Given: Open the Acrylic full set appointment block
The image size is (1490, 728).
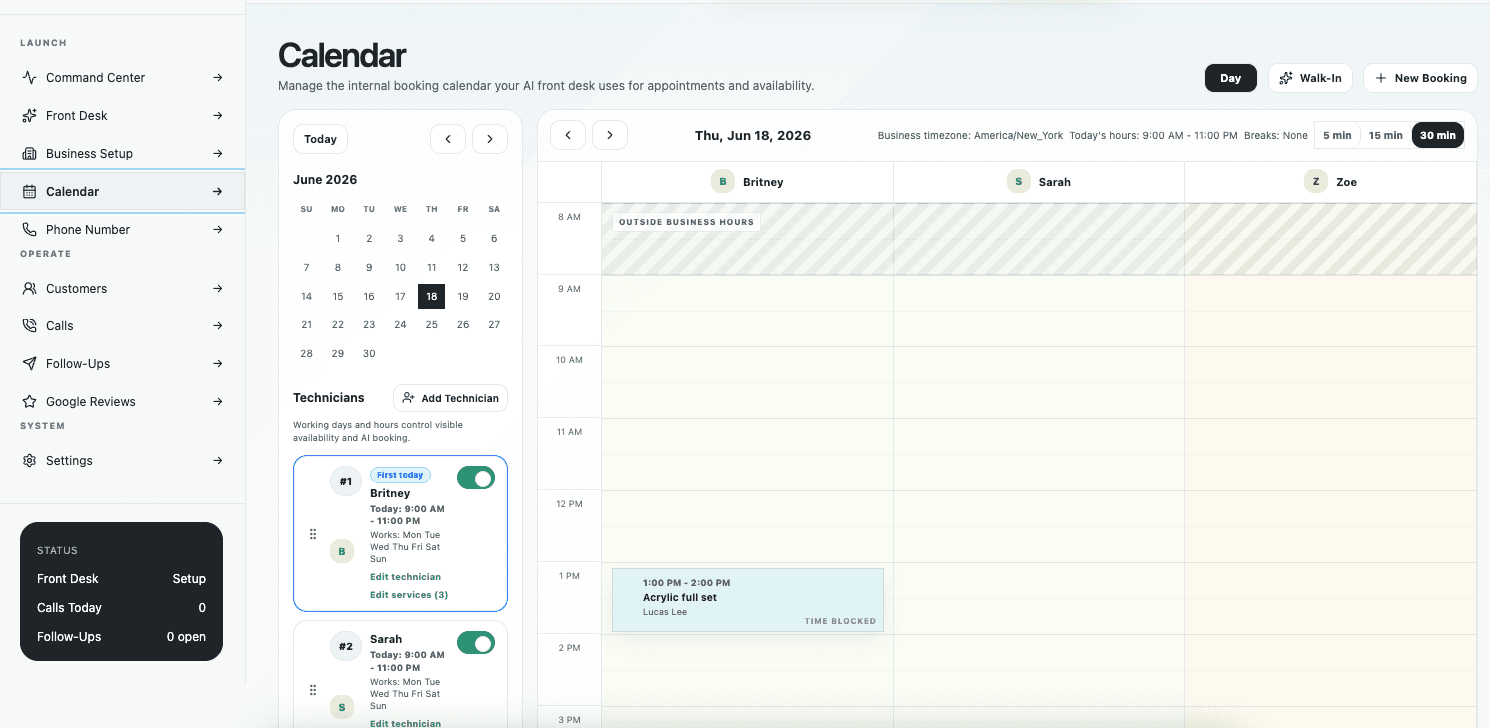Looking at the screenshot, I should pos(748,600).
